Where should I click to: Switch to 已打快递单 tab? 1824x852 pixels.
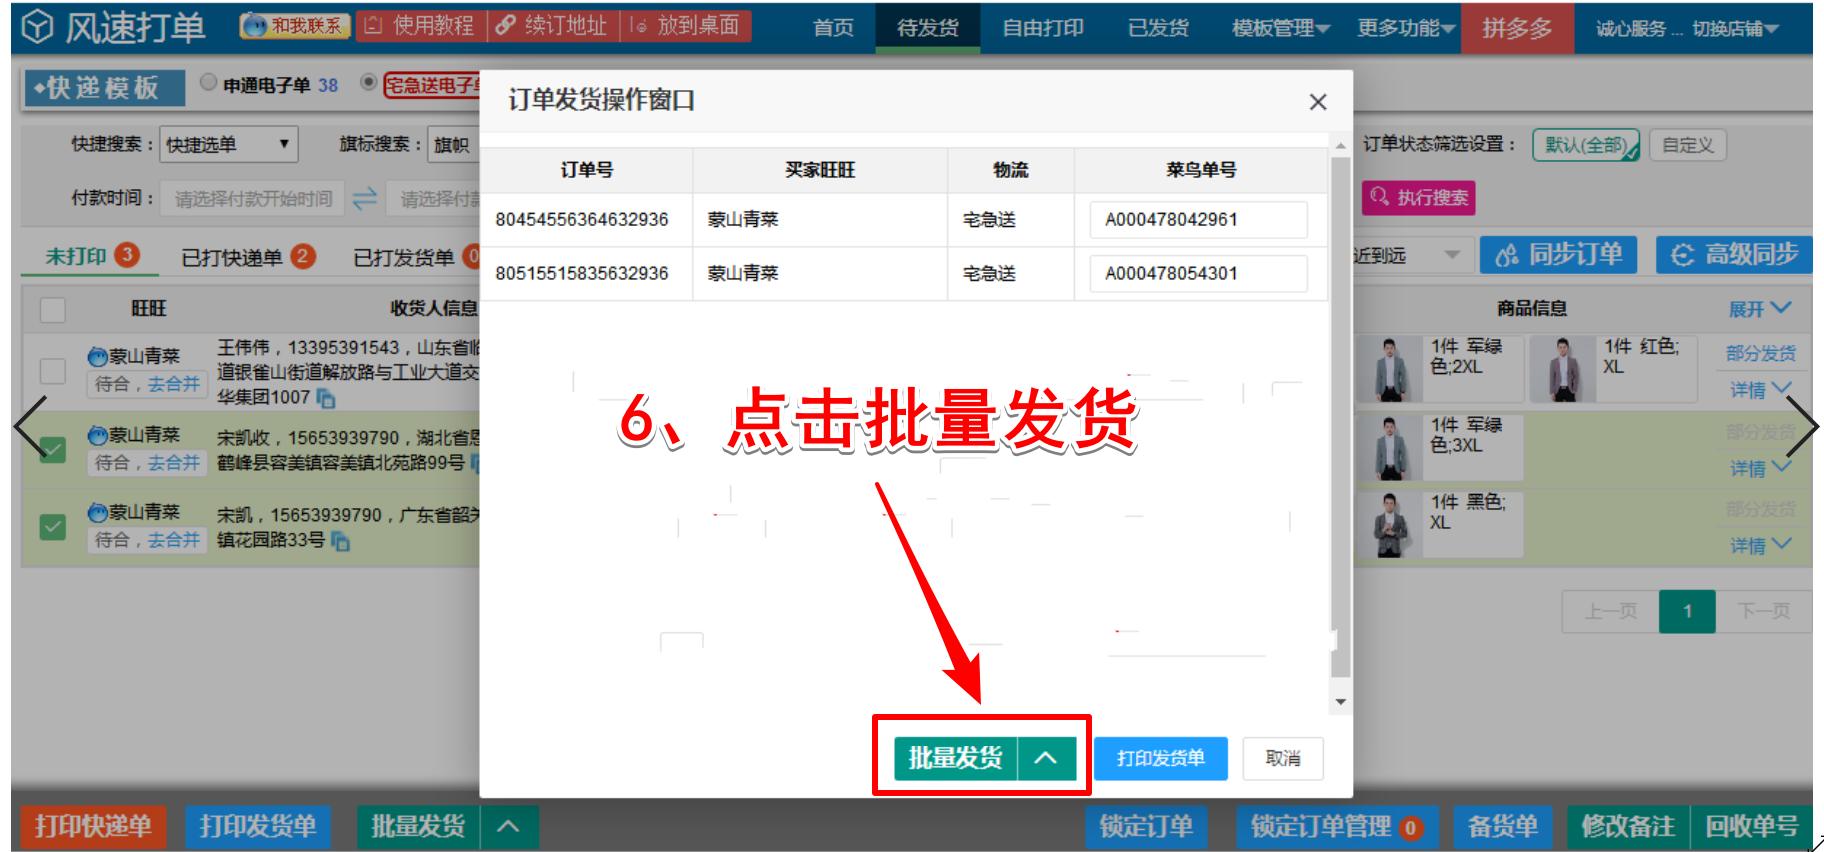pos(248,257)
